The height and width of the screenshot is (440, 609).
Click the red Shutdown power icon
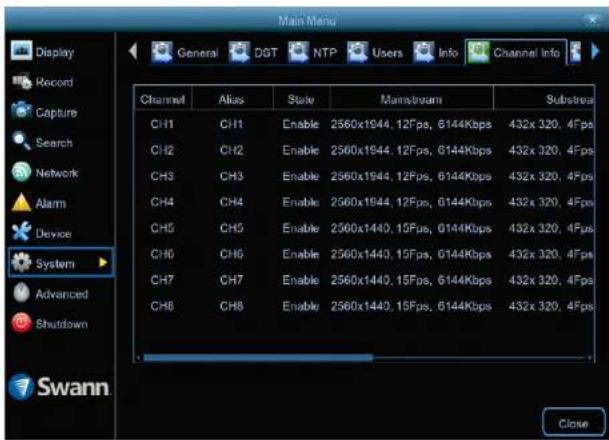(21, 323)
